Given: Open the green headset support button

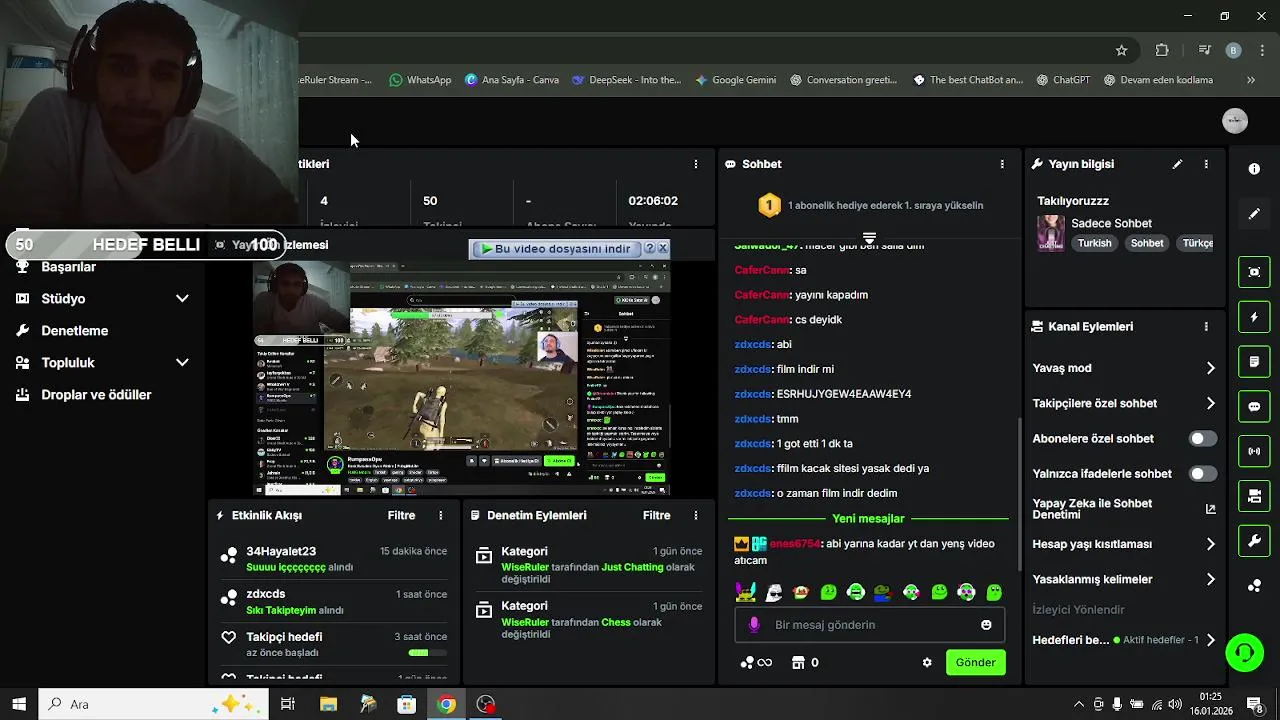Looking at the screenshot, I should point(1245,653).
